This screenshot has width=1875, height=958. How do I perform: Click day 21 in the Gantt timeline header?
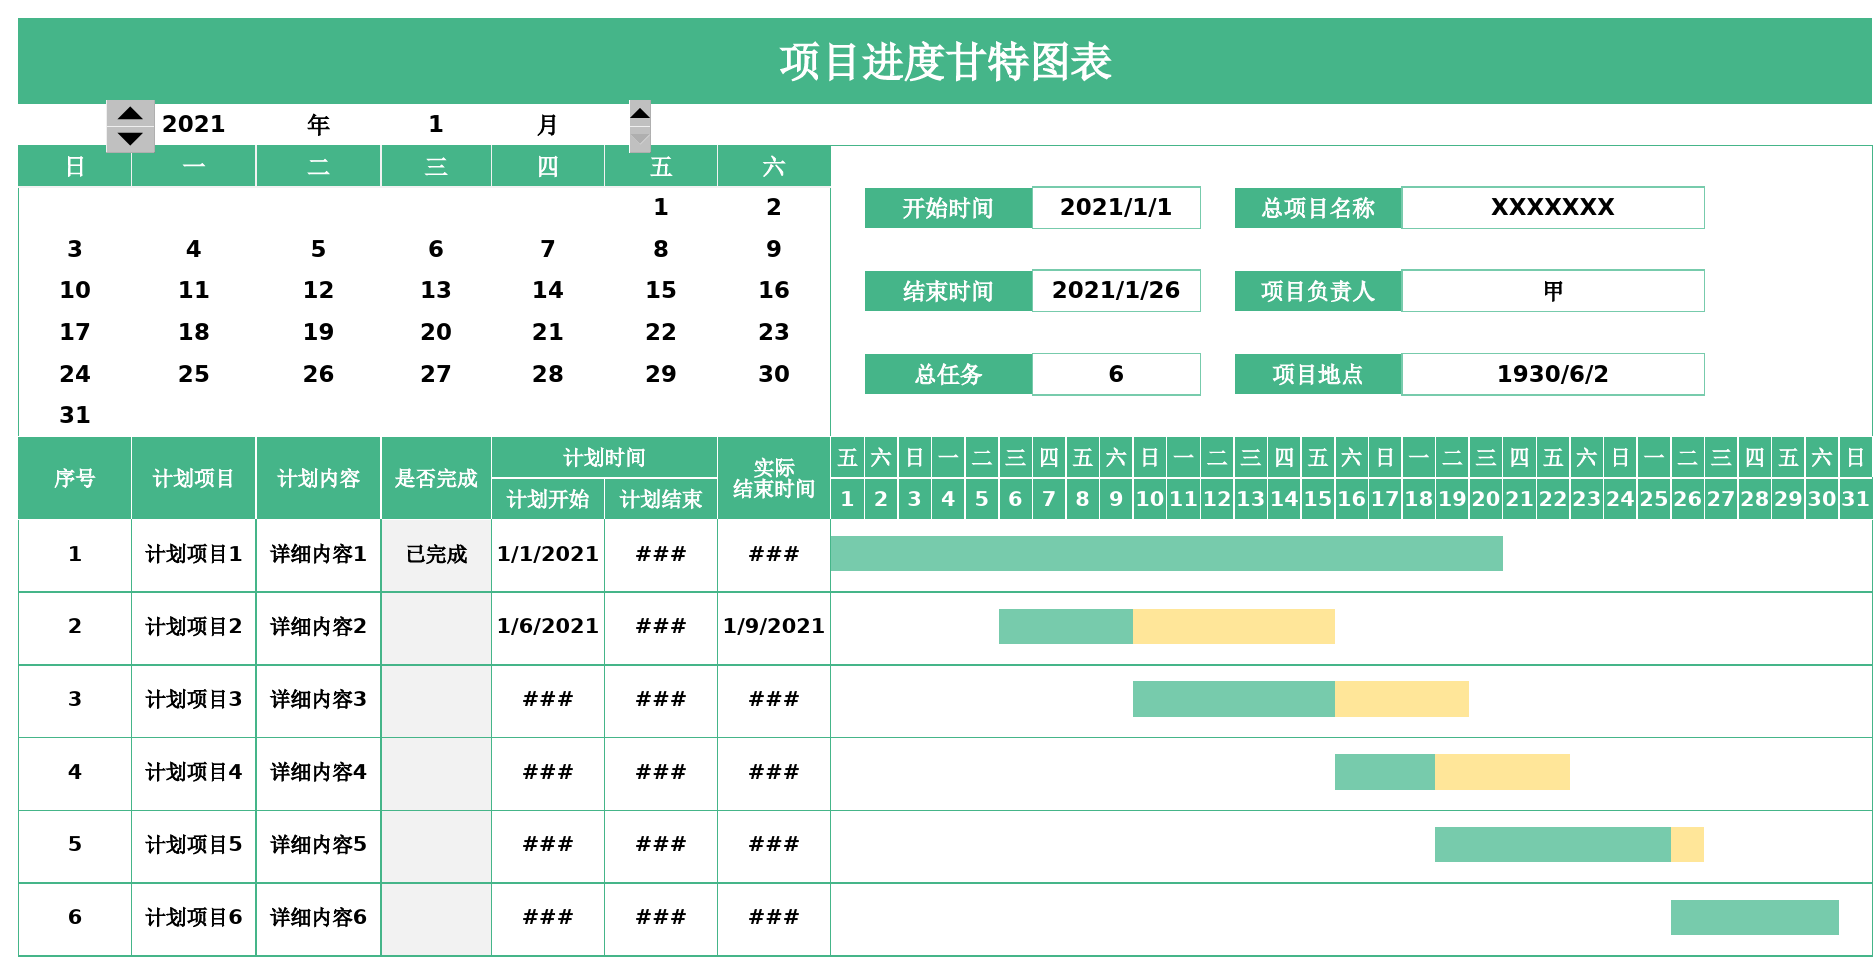pos(1519,499)
